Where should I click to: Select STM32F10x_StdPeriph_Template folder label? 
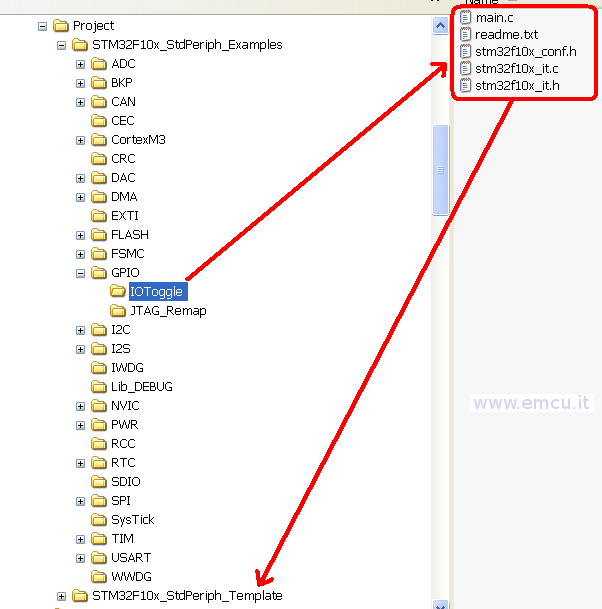187,596
